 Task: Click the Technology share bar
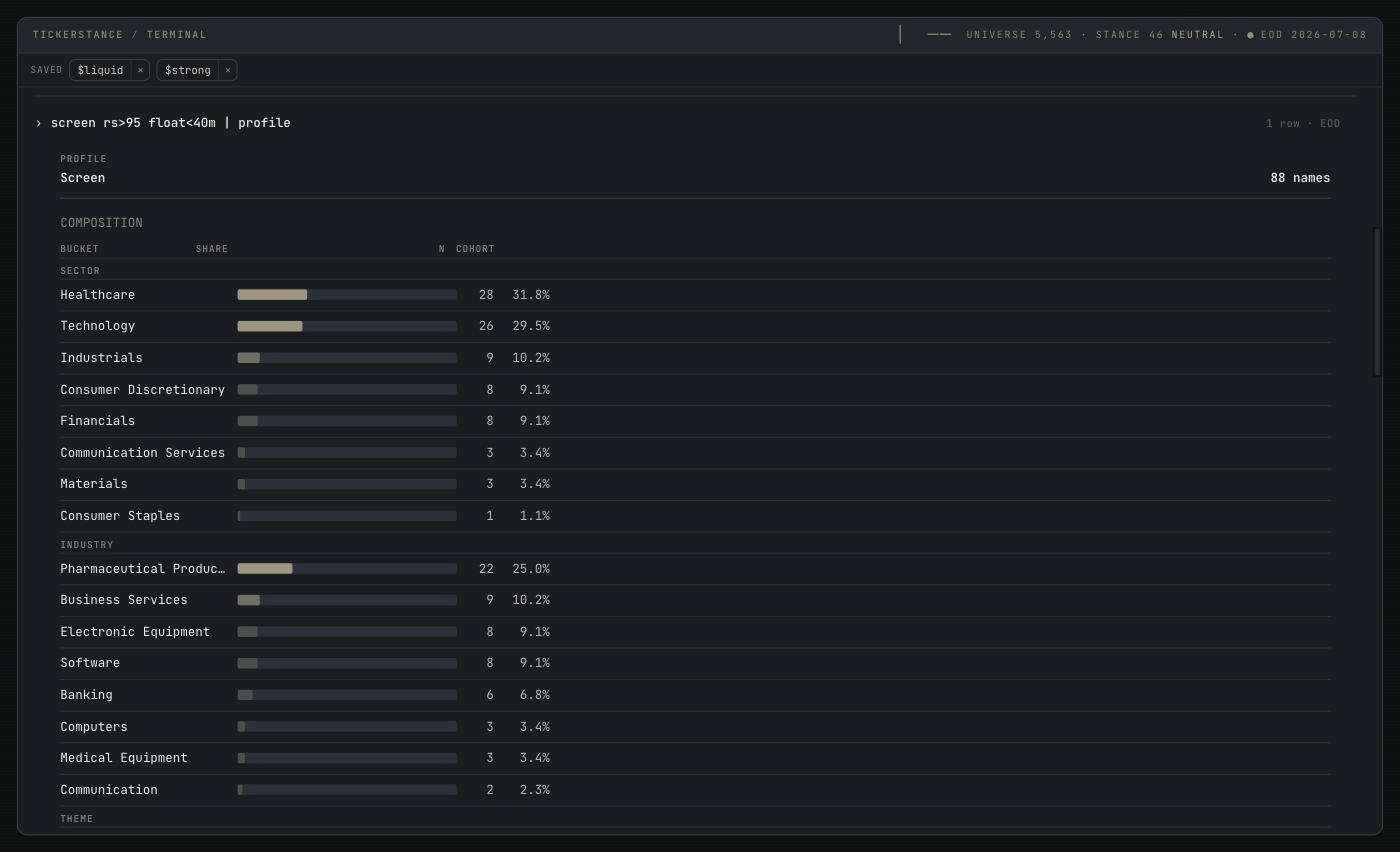click(x=347, y=326)
